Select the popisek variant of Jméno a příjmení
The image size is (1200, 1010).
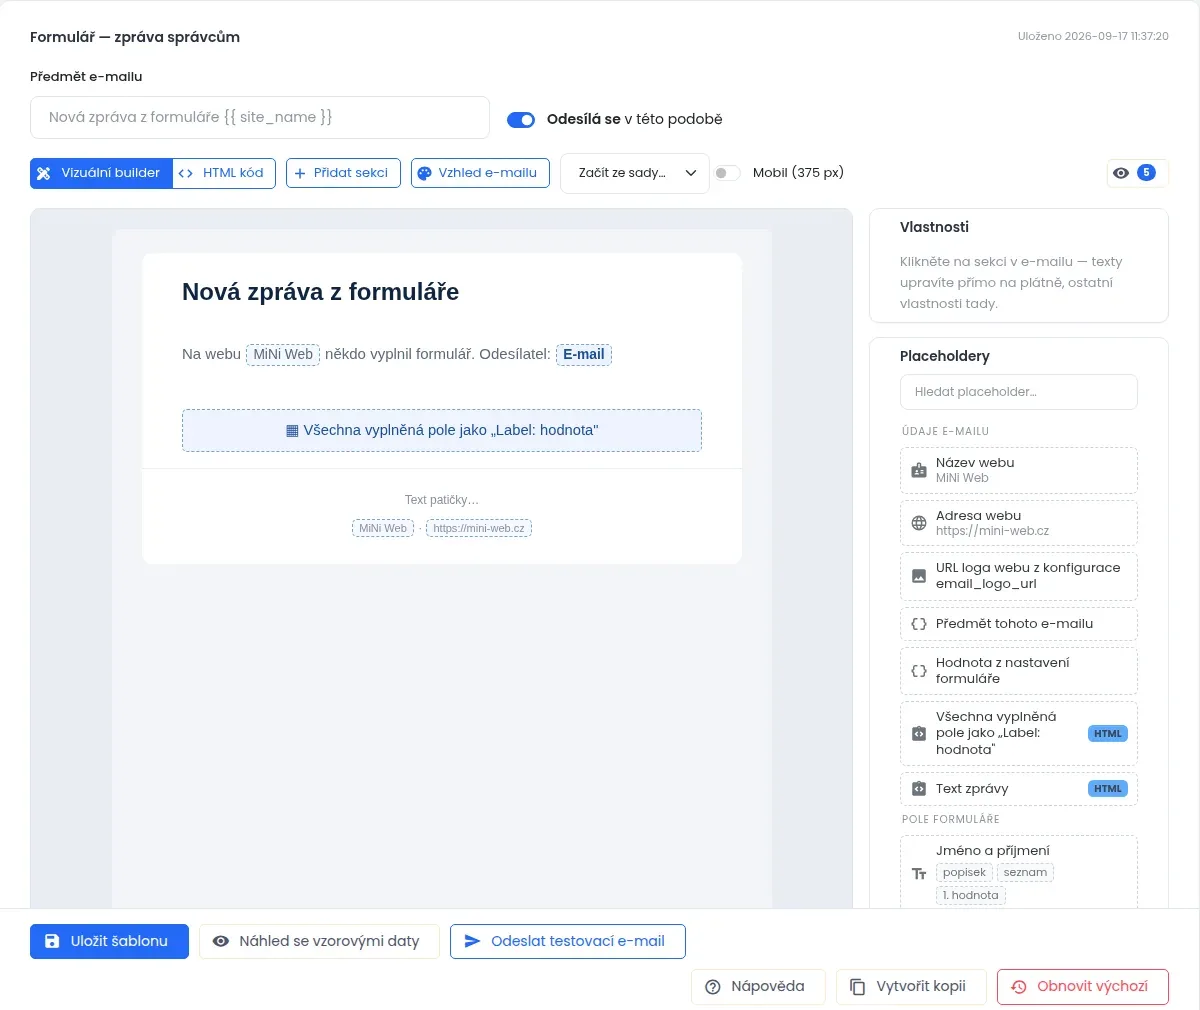(x=964, y=872)
